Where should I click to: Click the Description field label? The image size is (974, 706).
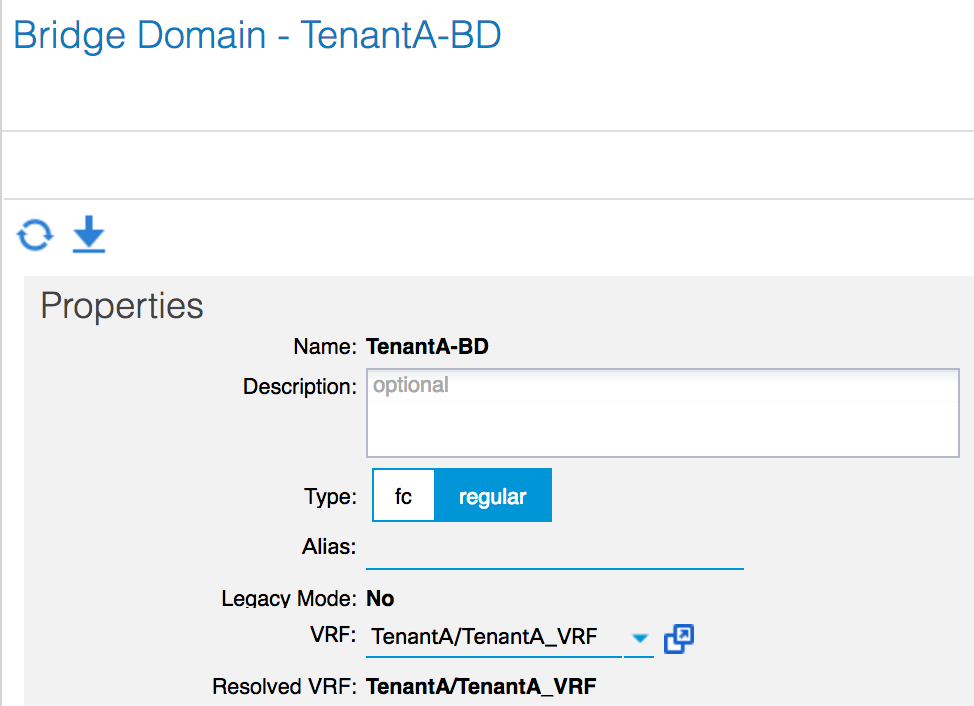(300, 387)
